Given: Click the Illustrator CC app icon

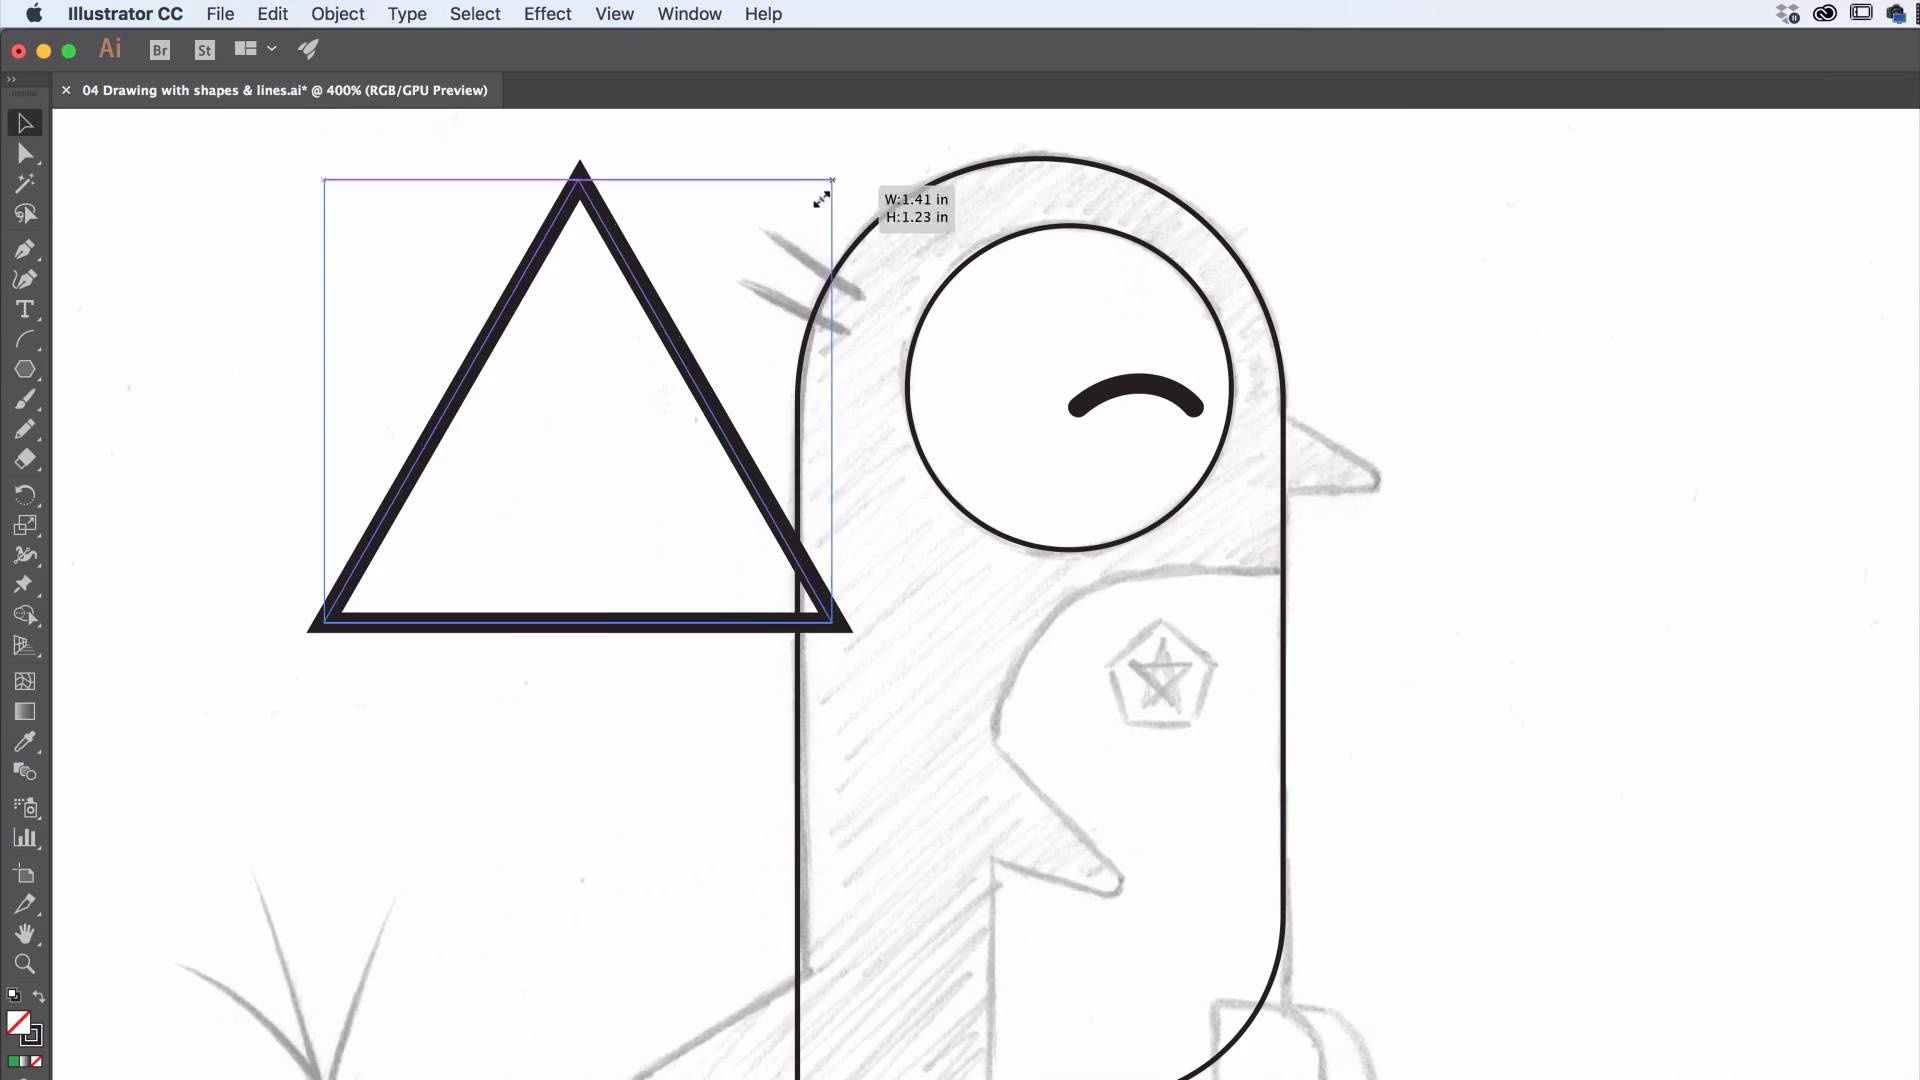Looking at the screenshot, I should coord(109,49).
